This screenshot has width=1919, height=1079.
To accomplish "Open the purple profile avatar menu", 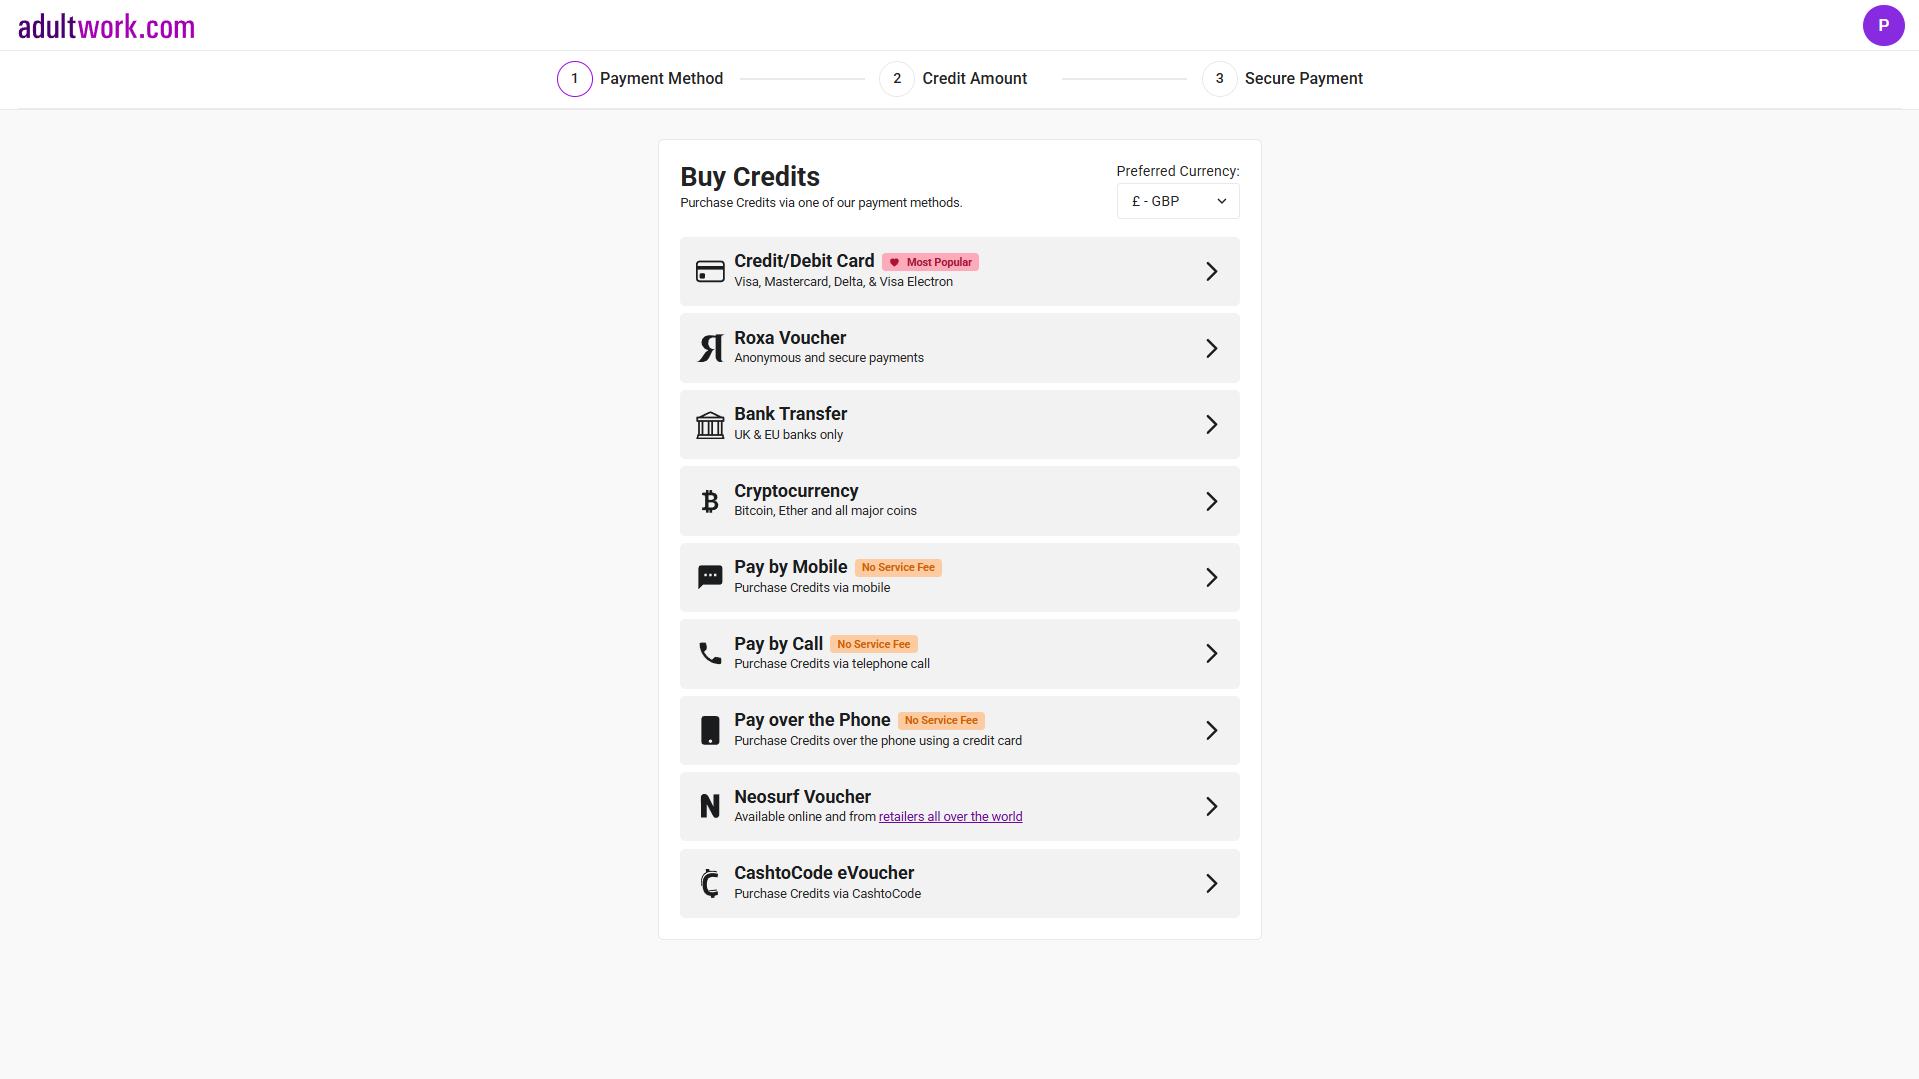I will tap(1883, 25).
